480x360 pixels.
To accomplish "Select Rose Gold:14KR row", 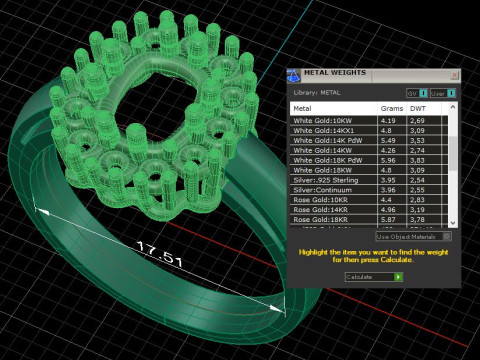I will 369,210.
